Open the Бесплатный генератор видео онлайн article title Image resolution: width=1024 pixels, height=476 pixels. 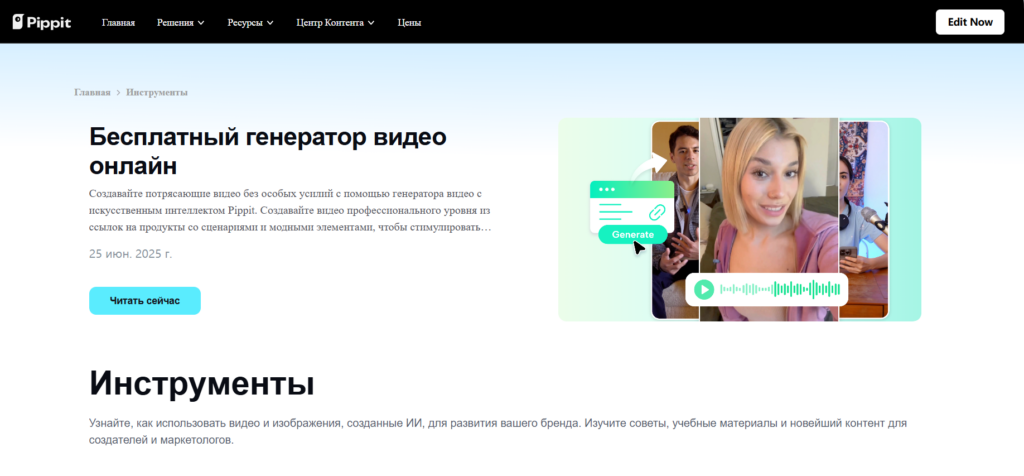point(268,150)
